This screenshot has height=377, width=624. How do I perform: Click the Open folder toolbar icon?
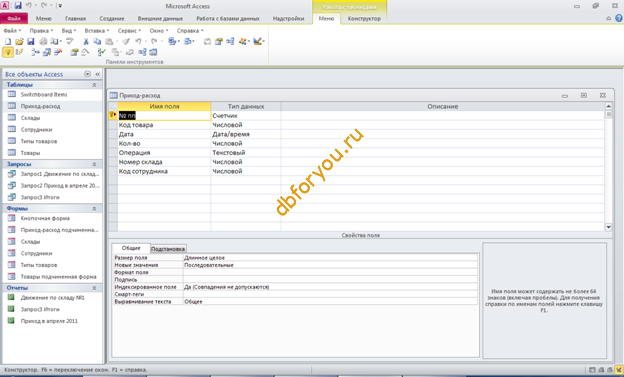point(19,41)
